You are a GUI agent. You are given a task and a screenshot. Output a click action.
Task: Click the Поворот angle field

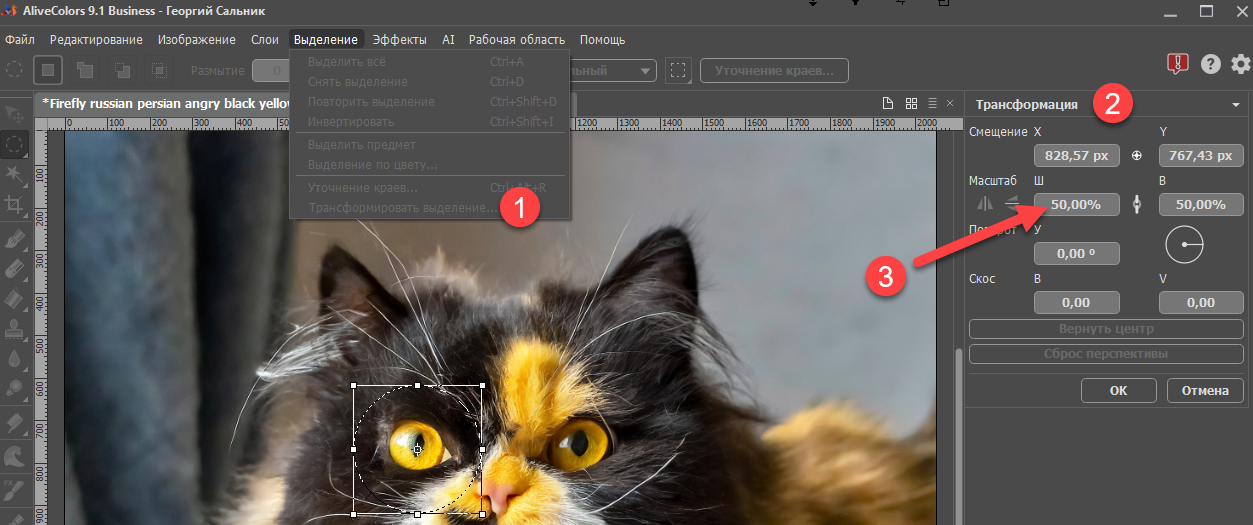point(1076,253)
